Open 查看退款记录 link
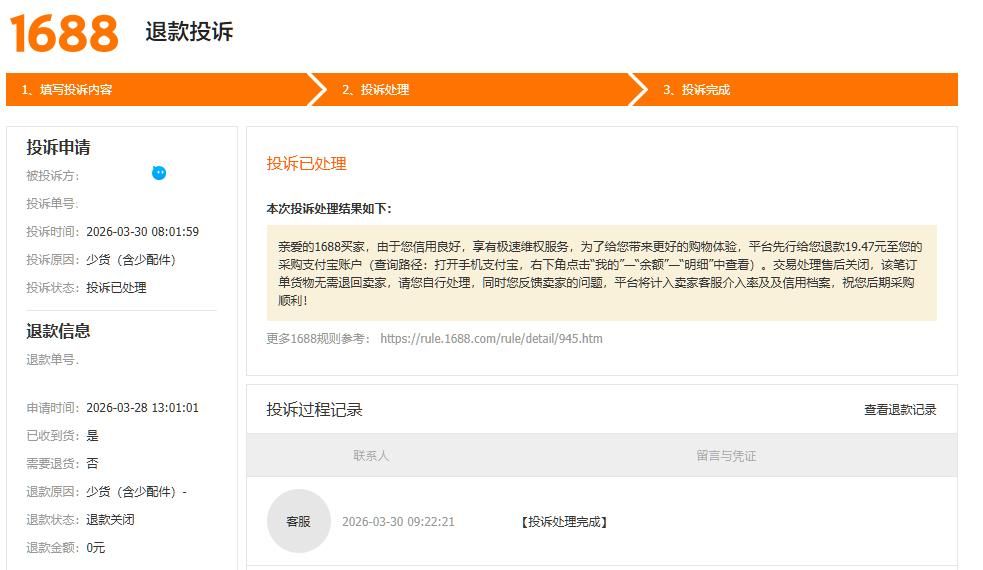Viewport: 983px width, 570px height. click(900, 409)
